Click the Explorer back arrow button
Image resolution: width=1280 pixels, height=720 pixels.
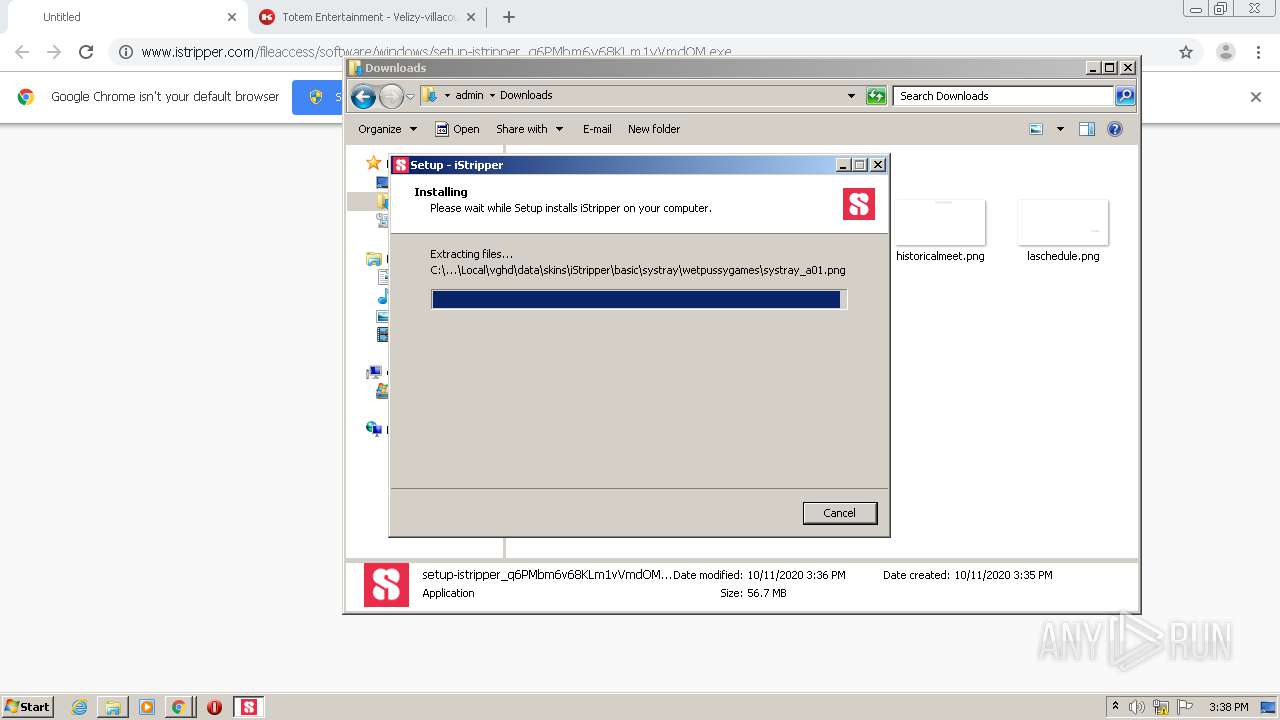(x=363, y=96)
